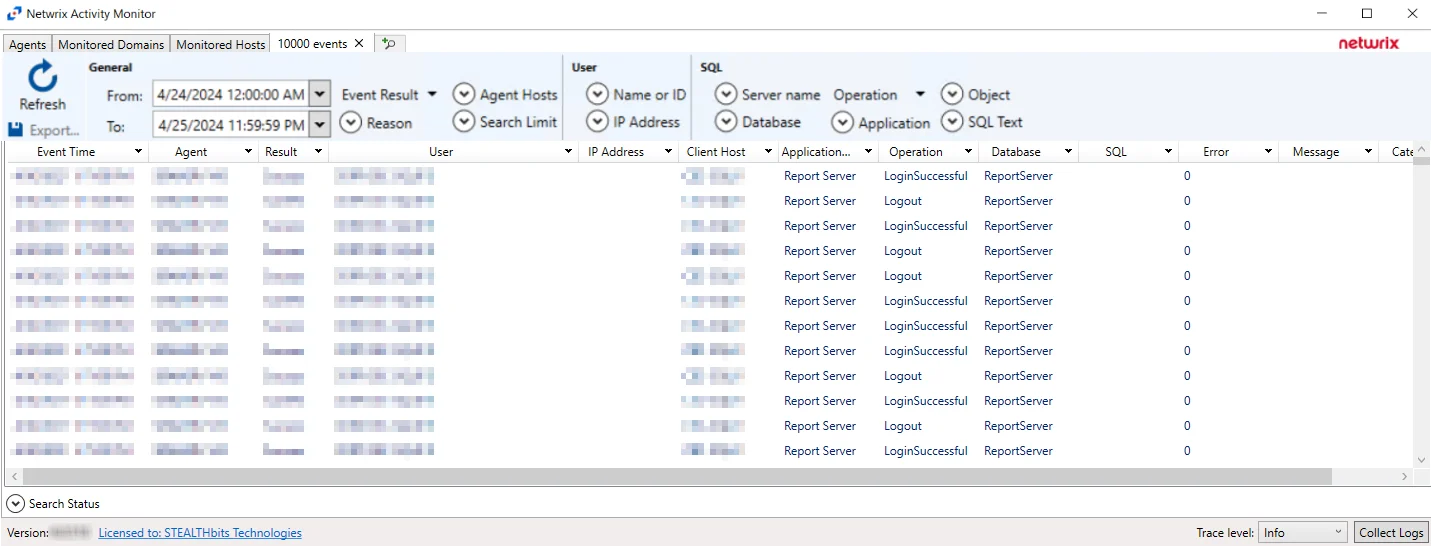Expand the Agent Hosts filter
The image size is (1431, 546).
click(x=463, y=94)
